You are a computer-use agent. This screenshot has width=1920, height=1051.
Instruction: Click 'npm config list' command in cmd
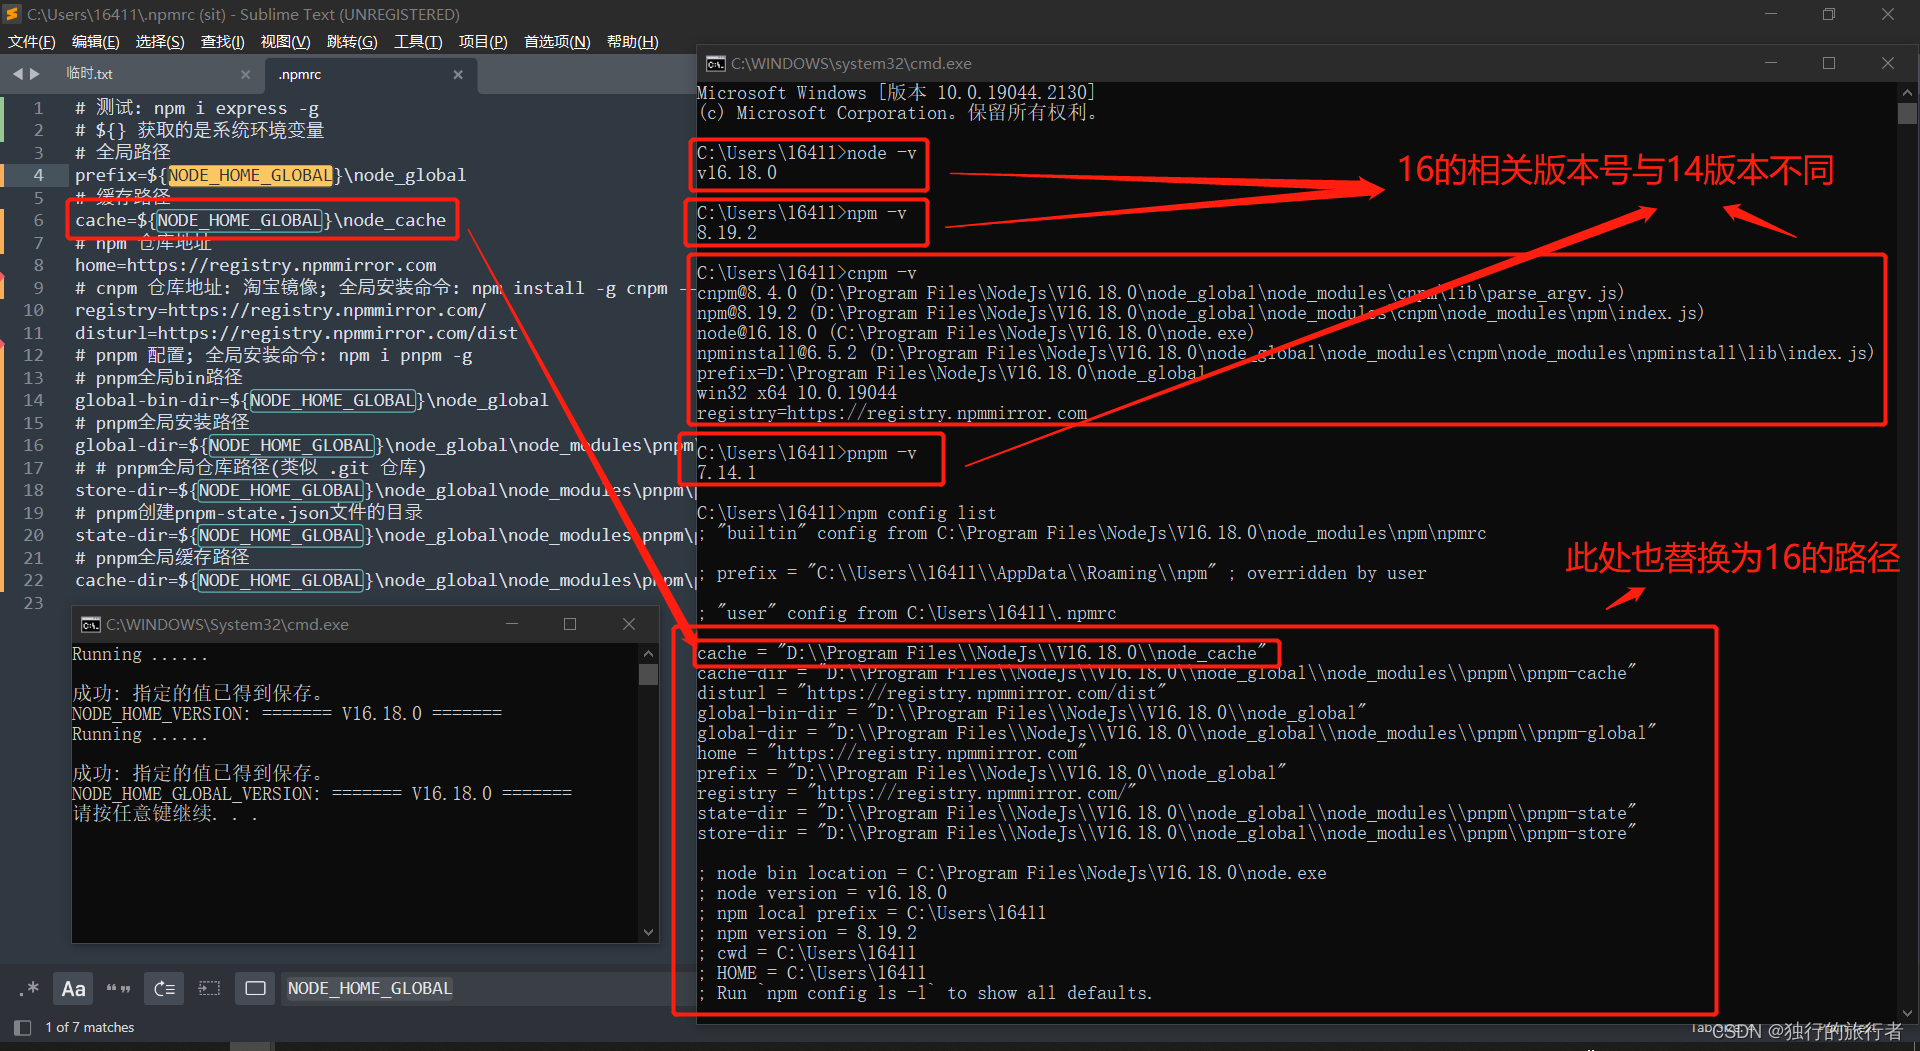click(846, 513)
